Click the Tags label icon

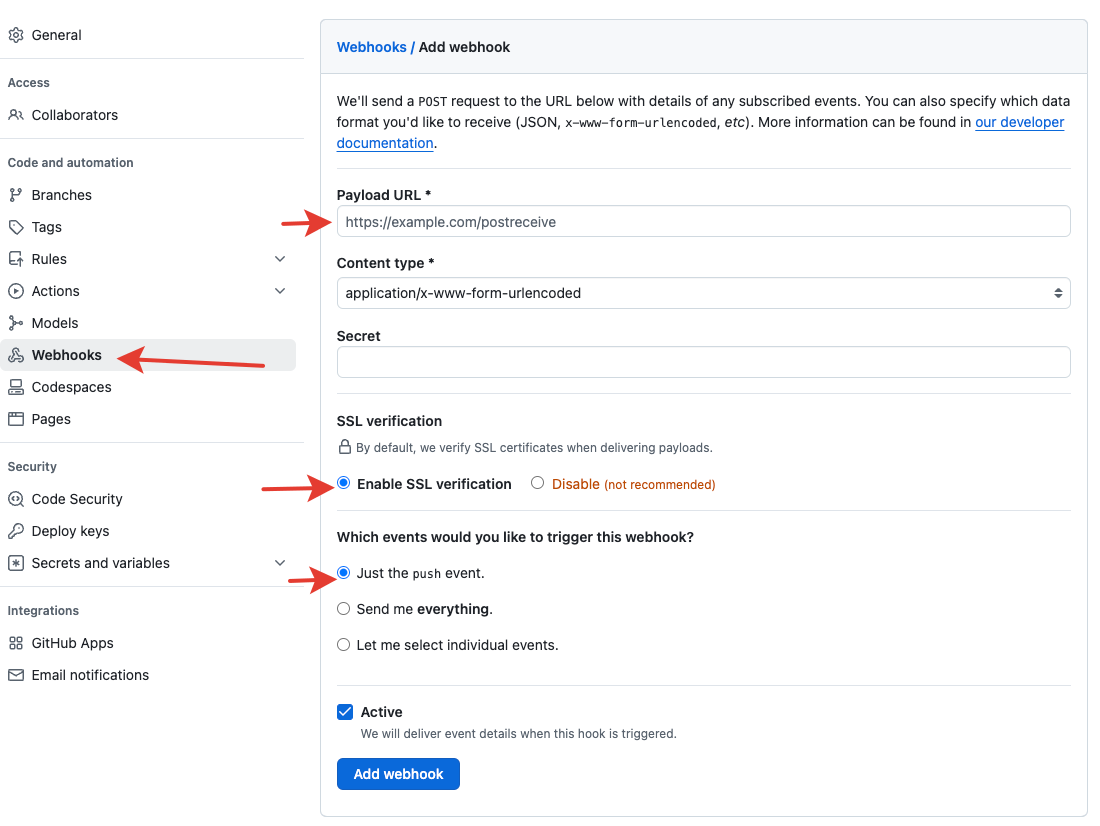point(16,226)
